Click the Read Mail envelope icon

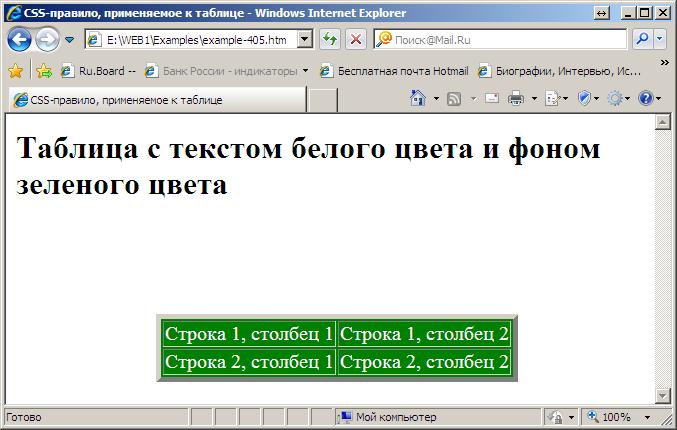pyautogui.click(x=492, y=98)
